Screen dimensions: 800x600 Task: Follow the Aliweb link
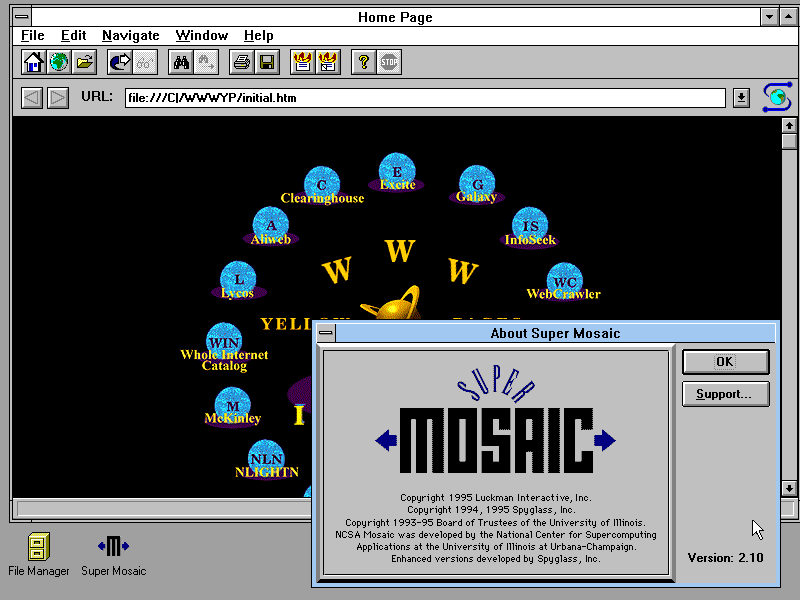pos(271,226)
